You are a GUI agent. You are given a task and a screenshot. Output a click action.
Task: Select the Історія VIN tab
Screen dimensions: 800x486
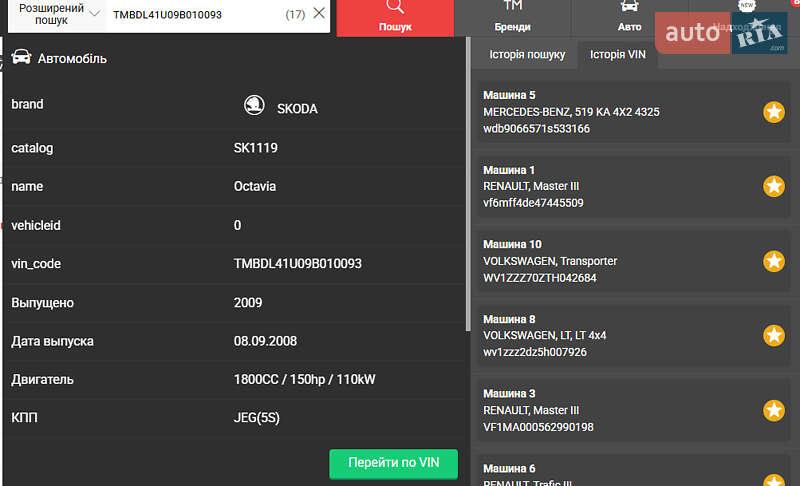tap(618, 55)
